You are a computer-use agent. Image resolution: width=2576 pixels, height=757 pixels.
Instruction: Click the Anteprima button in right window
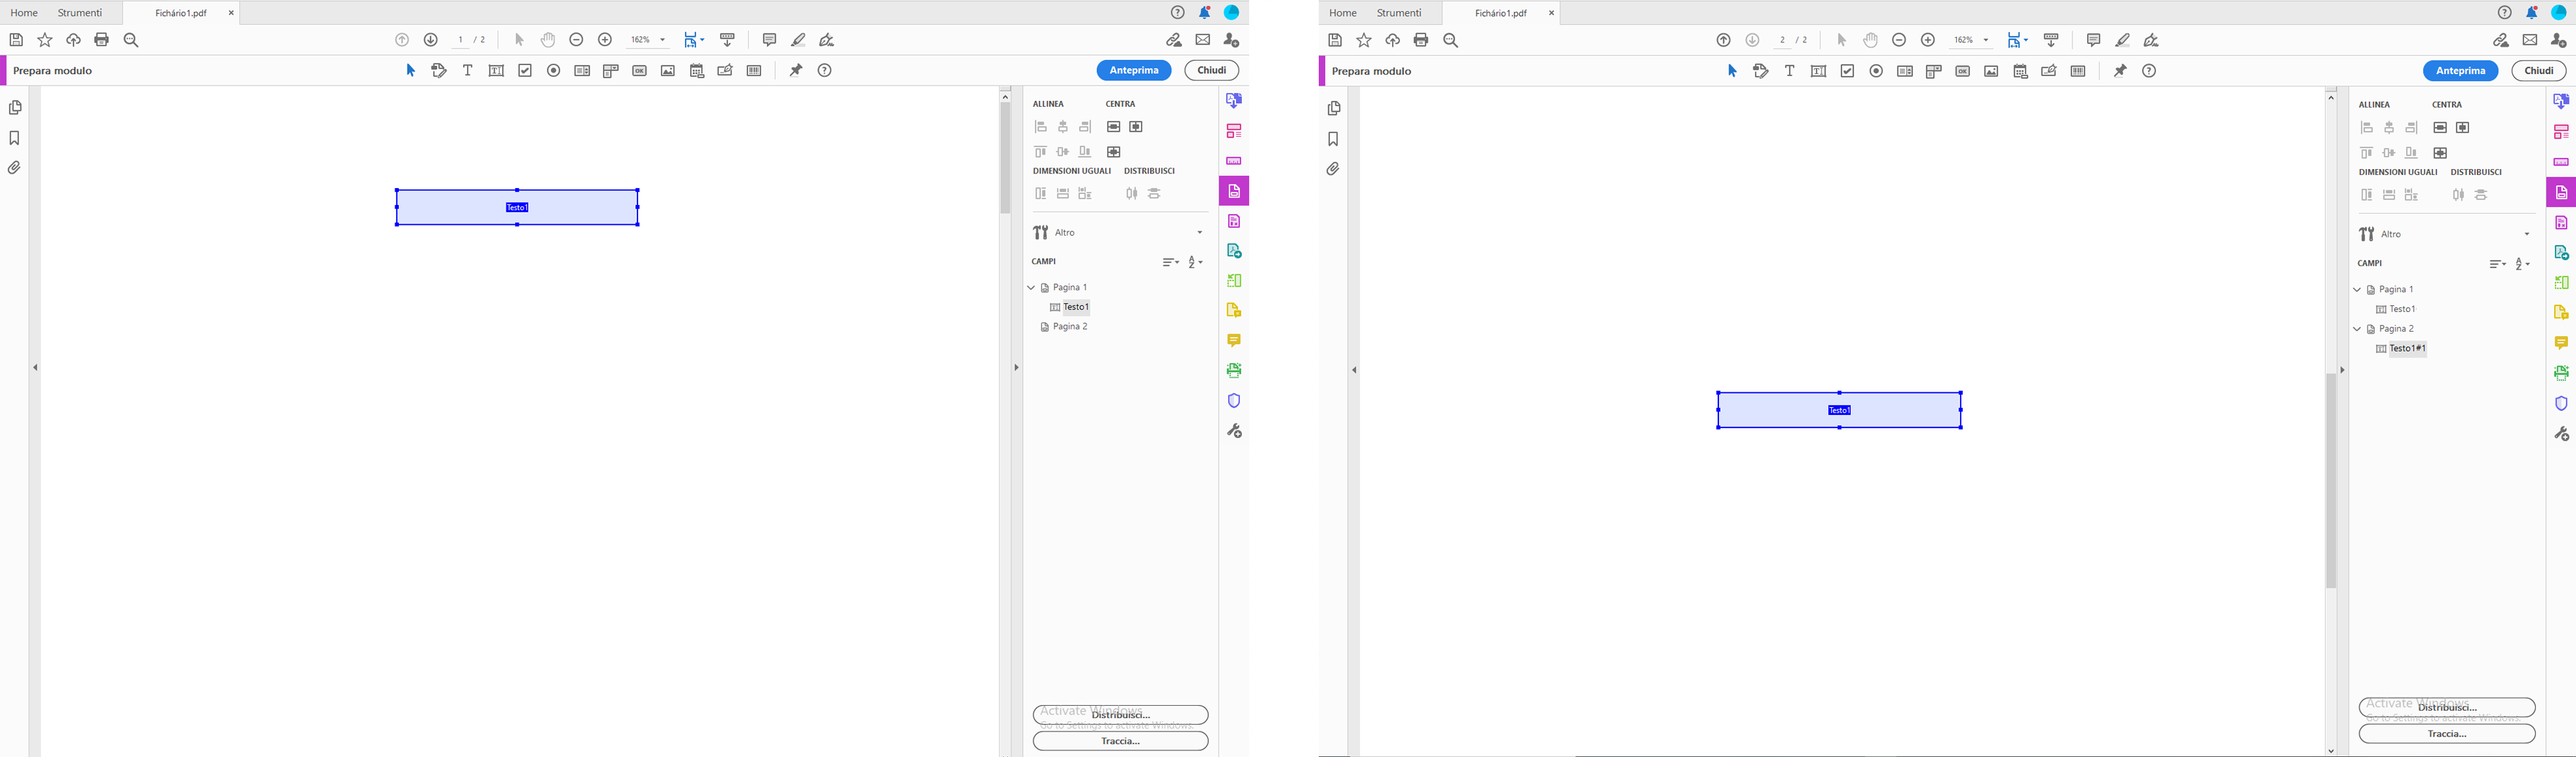[x=2460, y=71]
